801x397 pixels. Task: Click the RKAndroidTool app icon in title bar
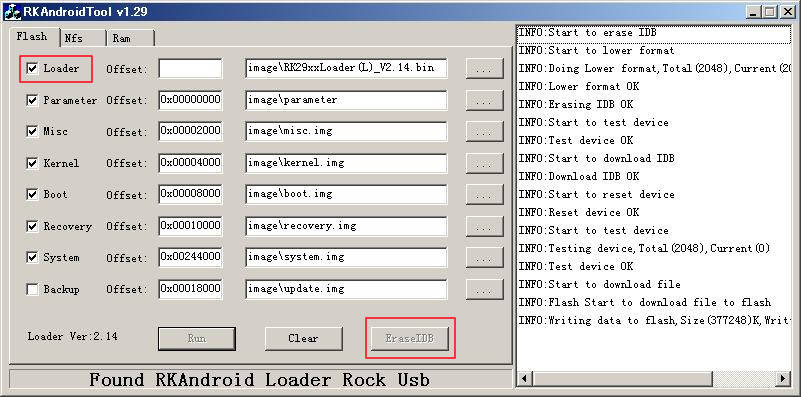pos(12,11)
